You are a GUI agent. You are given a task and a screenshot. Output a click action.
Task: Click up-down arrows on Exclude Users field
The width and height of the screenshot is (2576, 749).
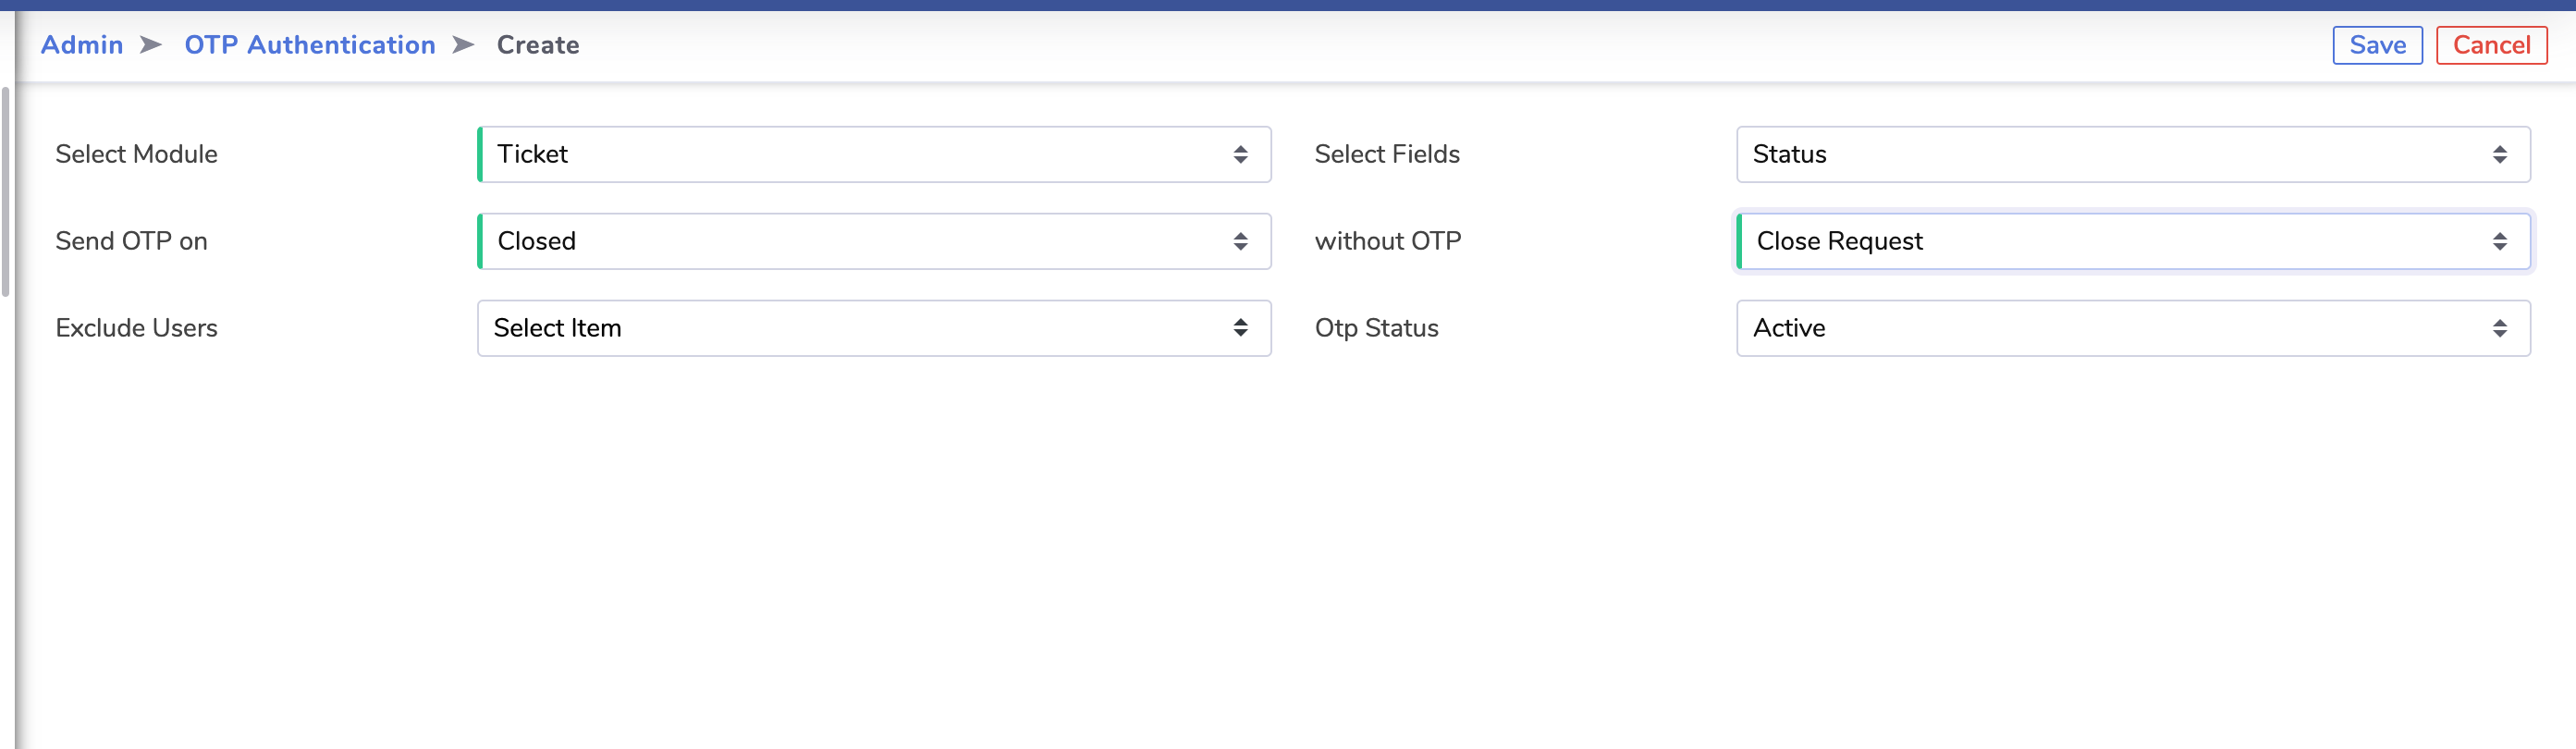click(1240, 328)
